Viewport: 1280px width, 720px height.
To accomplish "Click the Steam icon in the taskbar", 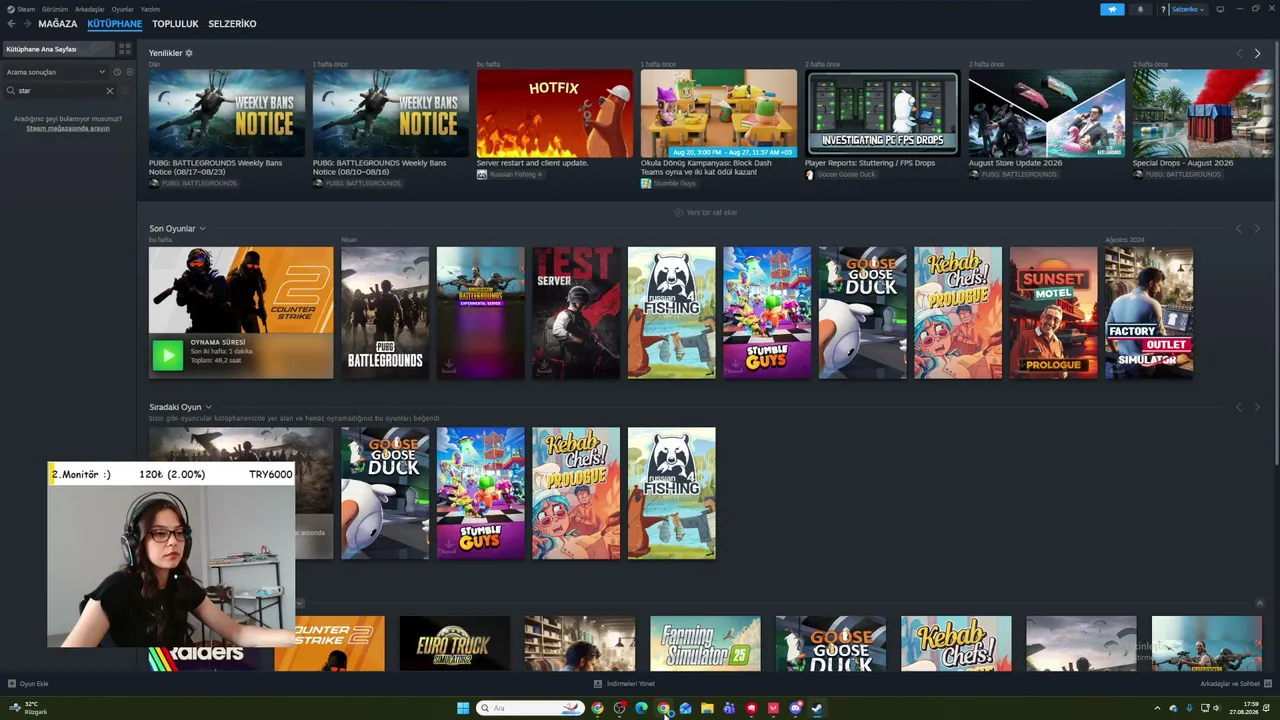I will tap(817, 708).
